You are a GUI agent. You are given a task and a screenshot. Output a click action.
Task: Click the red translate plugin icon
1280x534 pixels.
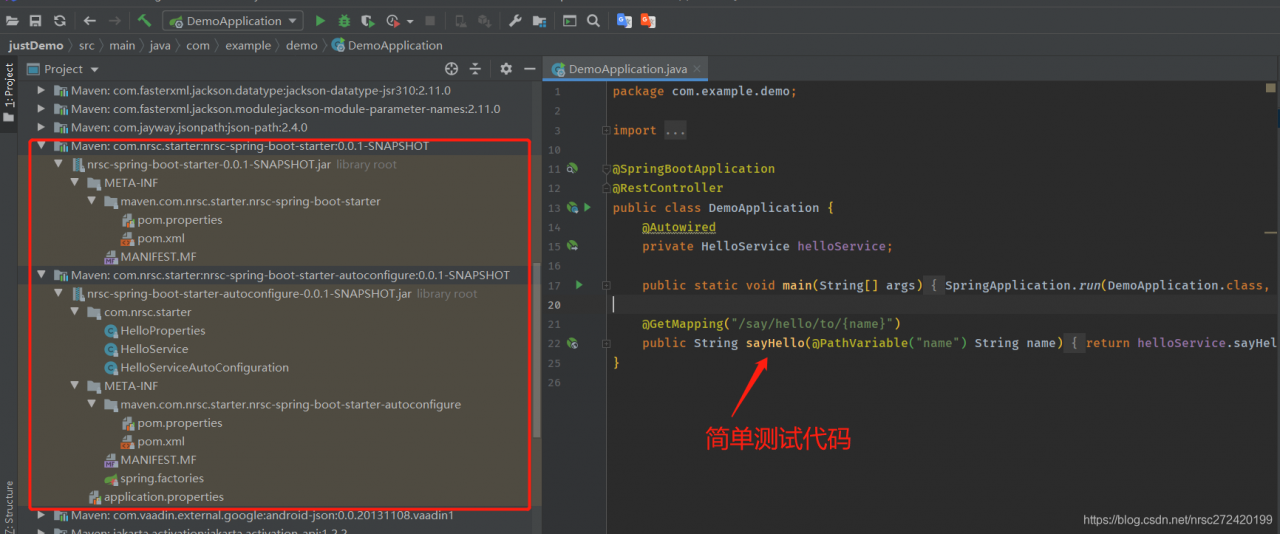click(648, 20)
